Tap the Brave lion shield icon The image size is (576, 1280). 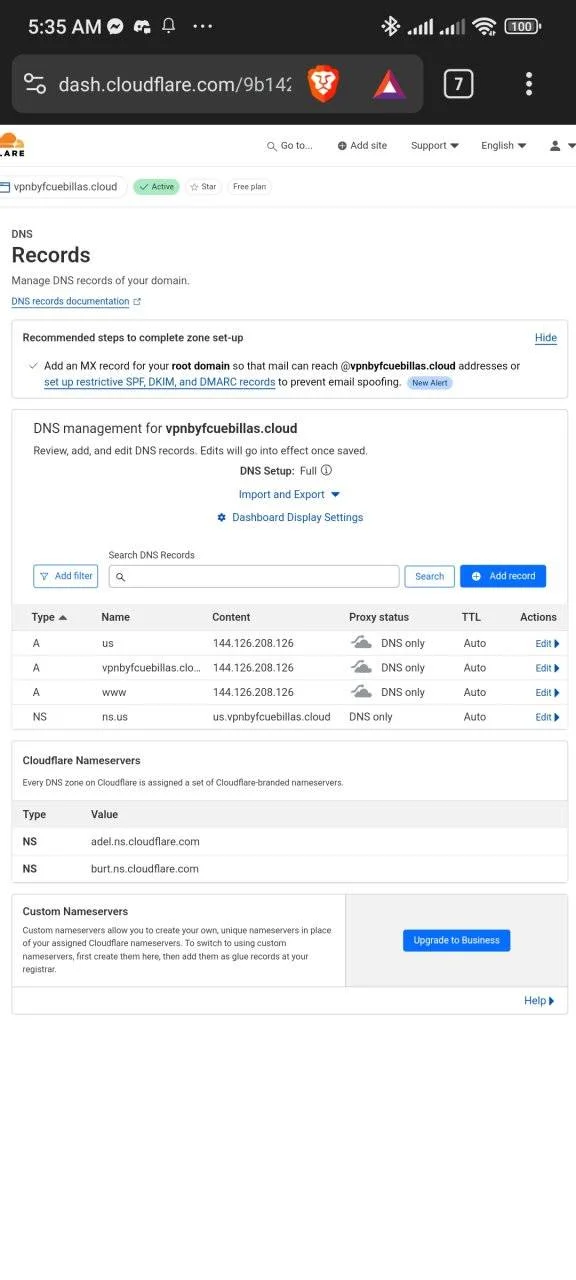pos(323,84)
